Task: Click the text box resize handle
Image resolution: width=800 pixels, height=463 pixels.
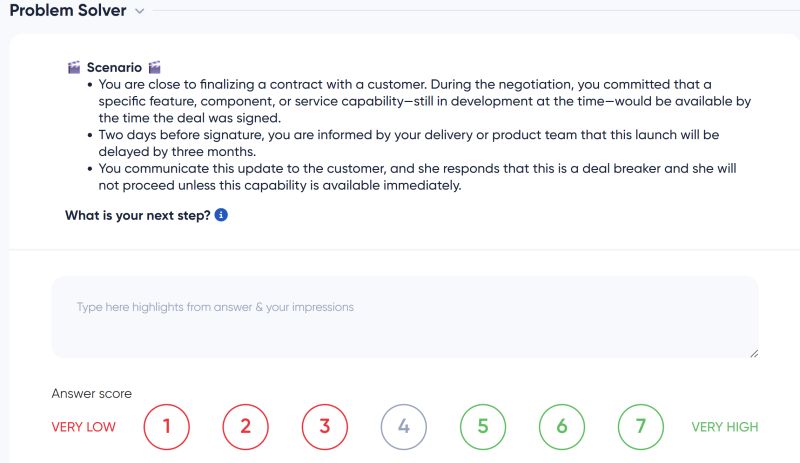Action: (x=753, y=352)
